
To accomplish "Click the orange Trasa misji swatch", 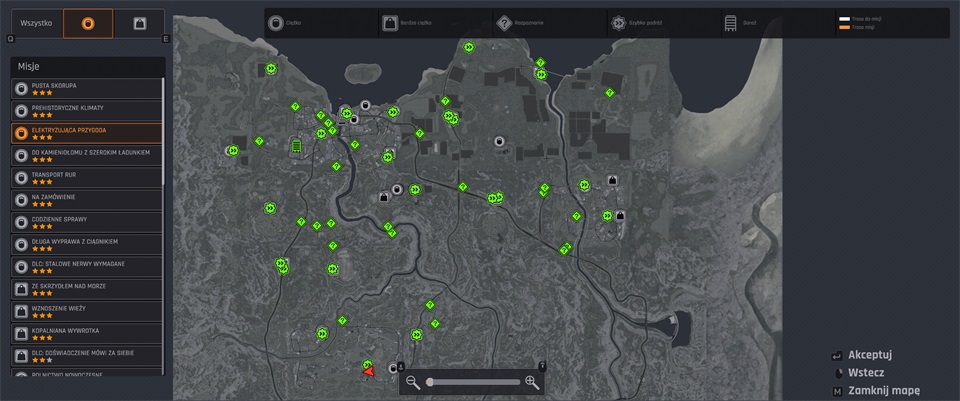I will (843, 27).
